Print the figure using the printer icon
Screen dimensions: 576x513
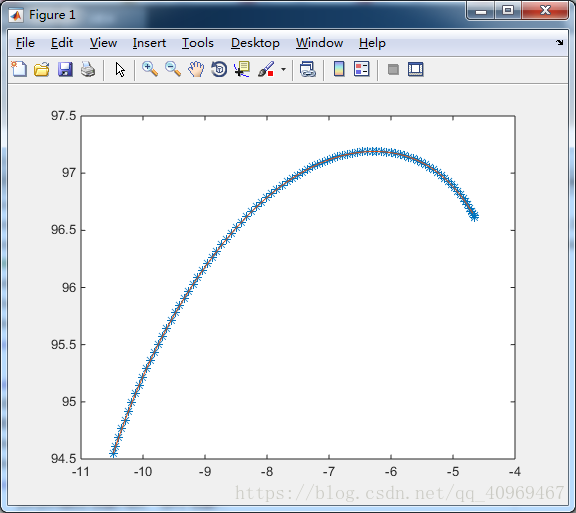coord(88,69)
